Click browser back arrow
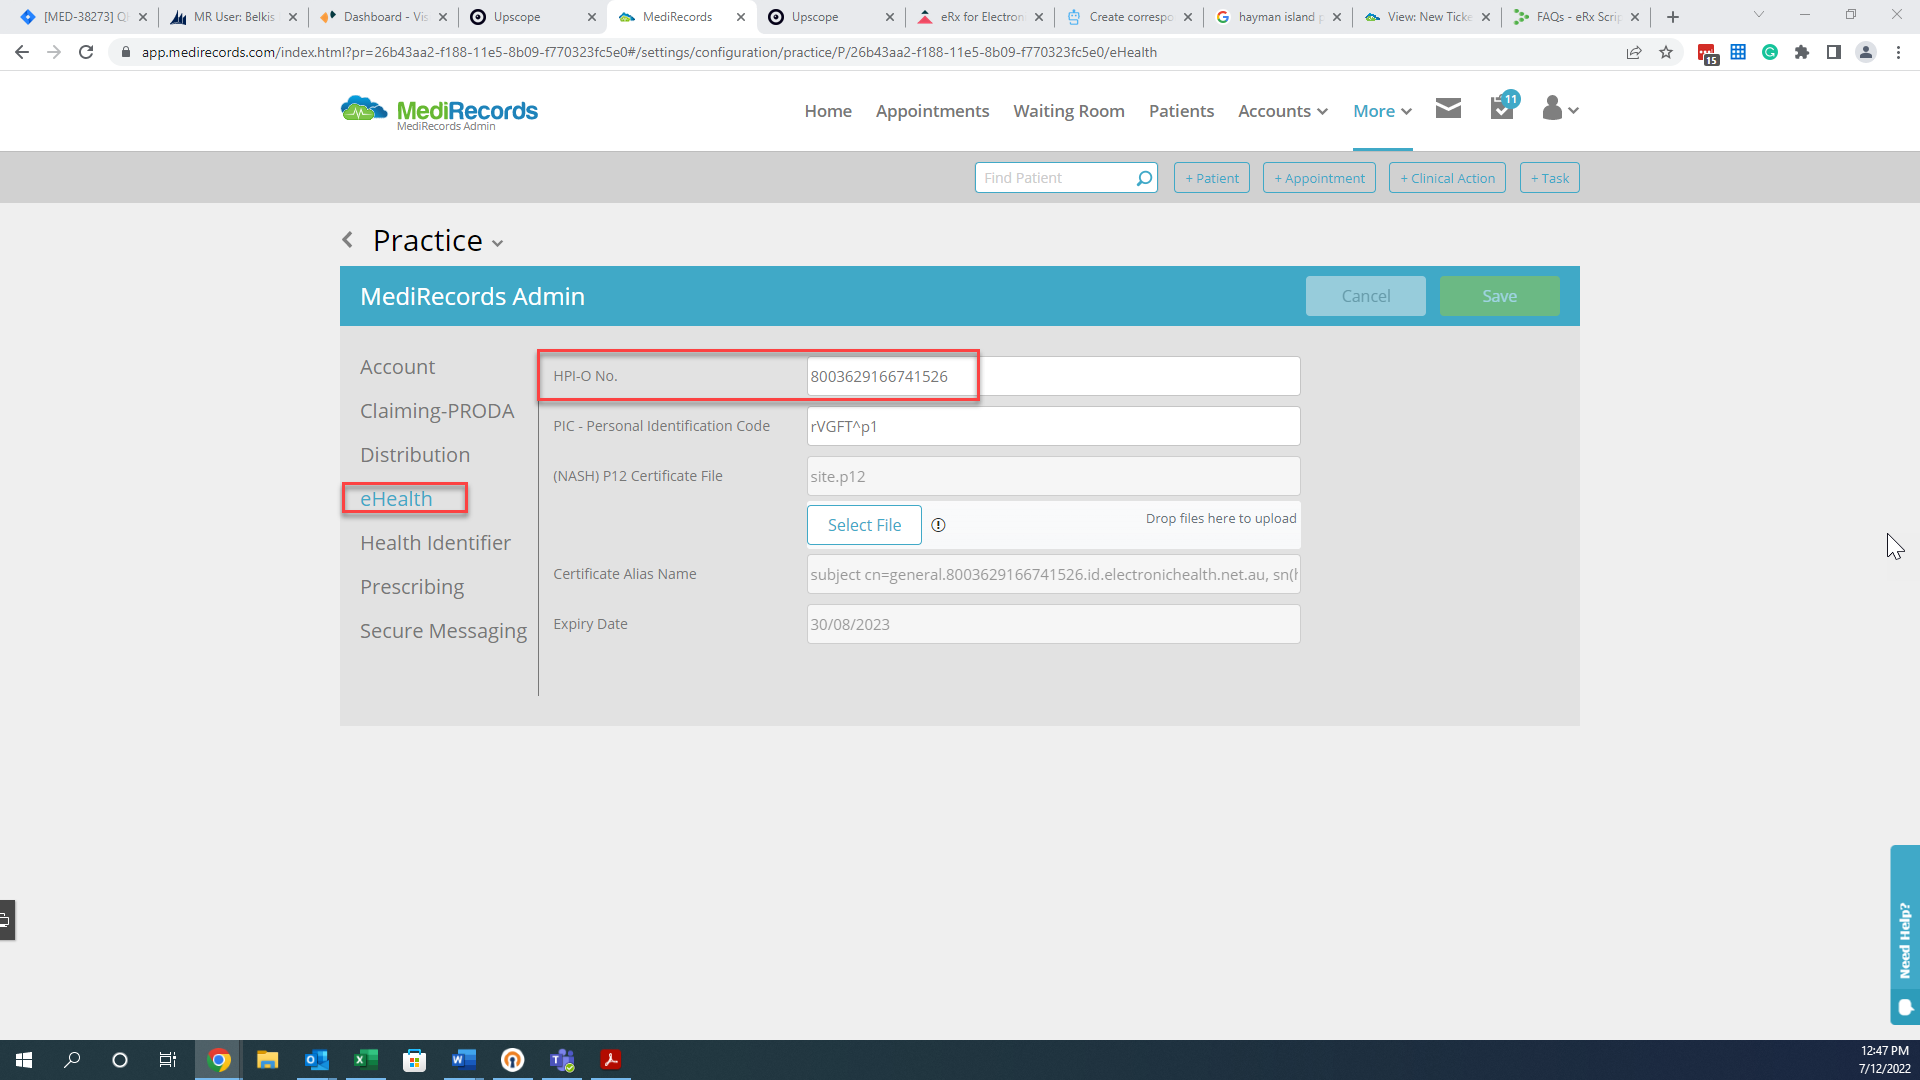 (x=22, y=52)
